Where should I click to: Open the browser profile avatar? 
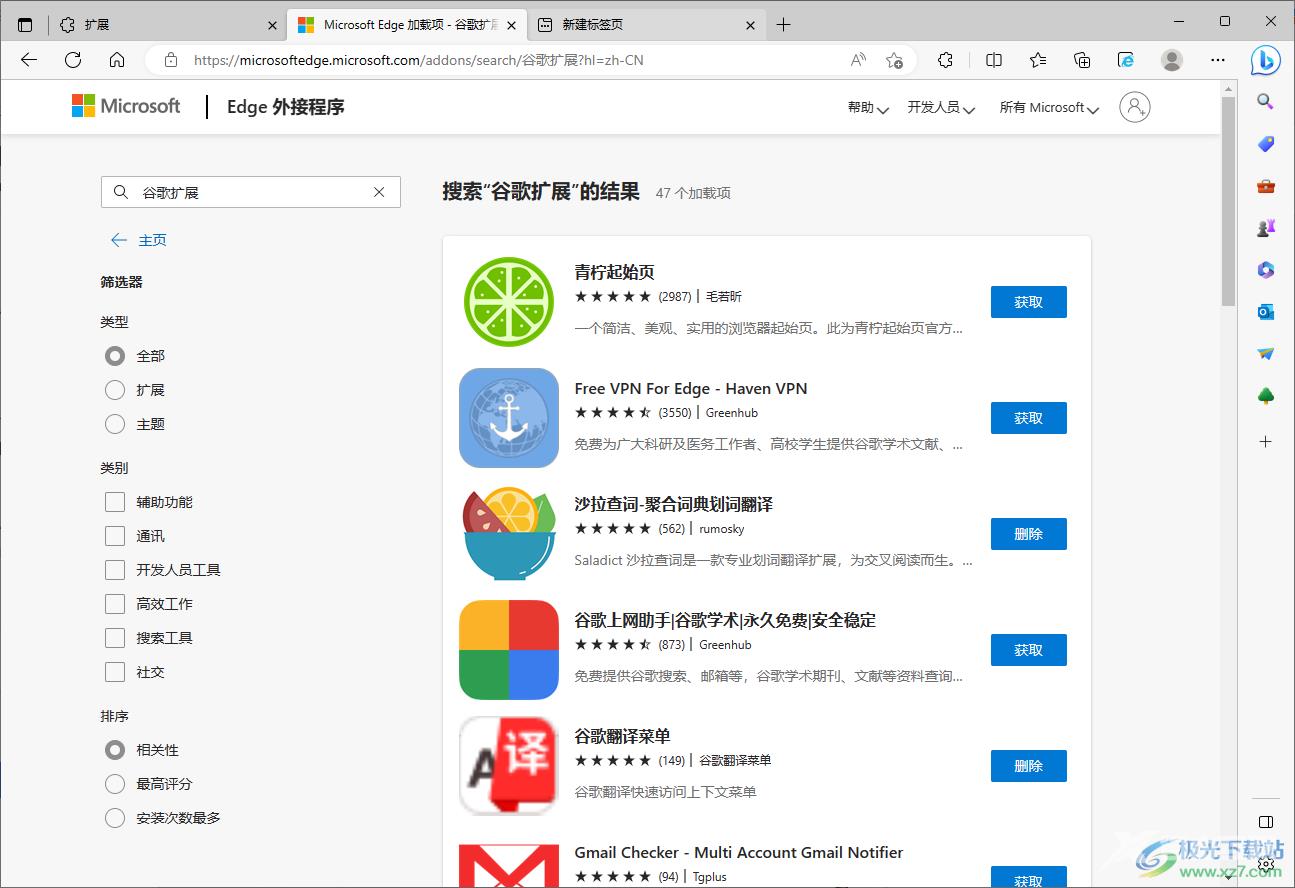point(1172,60)
